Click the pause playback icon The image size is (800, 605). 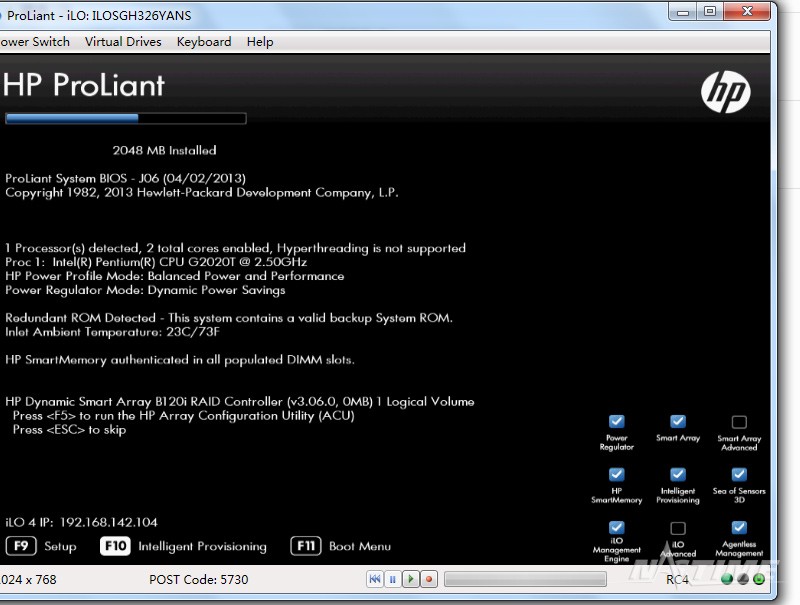[x=393, y=579]
